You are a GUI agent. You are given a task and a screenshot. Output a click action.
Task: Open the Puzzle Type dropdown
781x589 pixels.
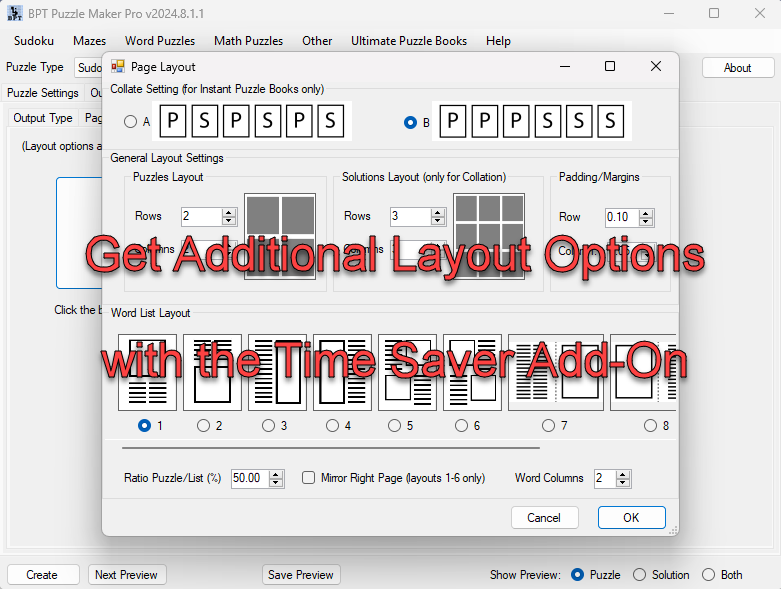(x=89, y=67)
